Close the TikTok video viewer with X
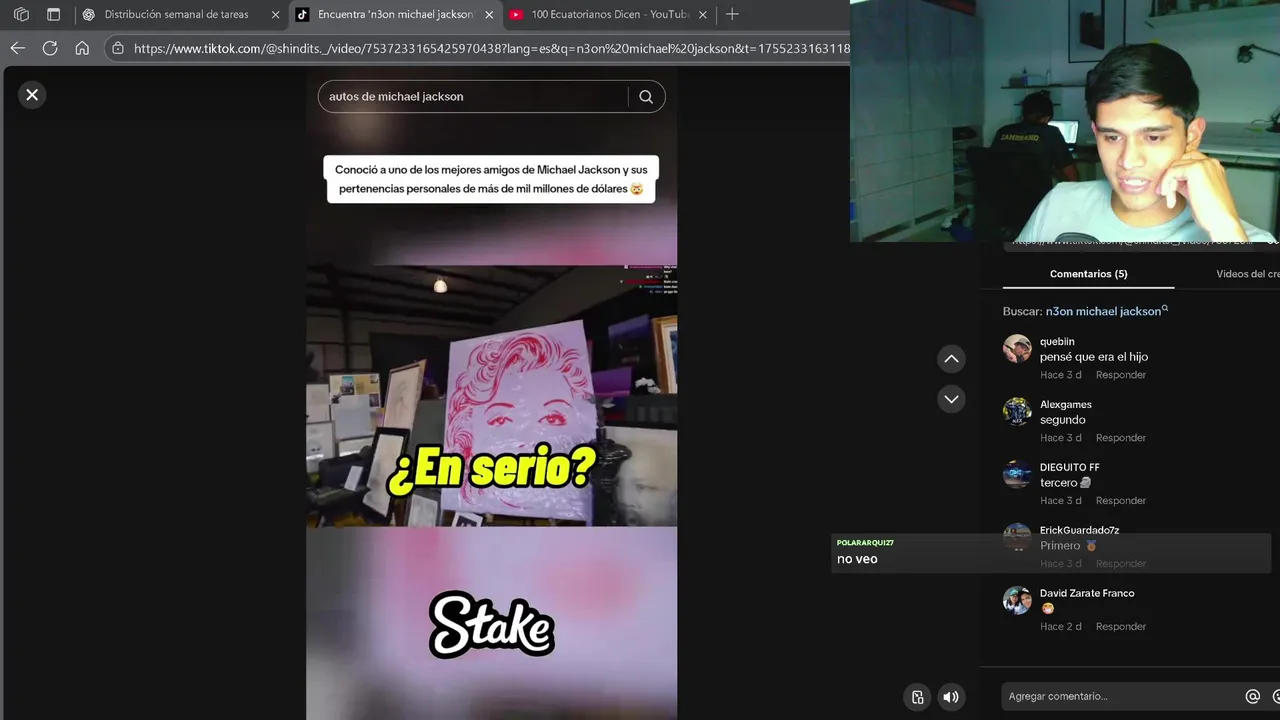The image size is (1280, 720). (32, 95)
